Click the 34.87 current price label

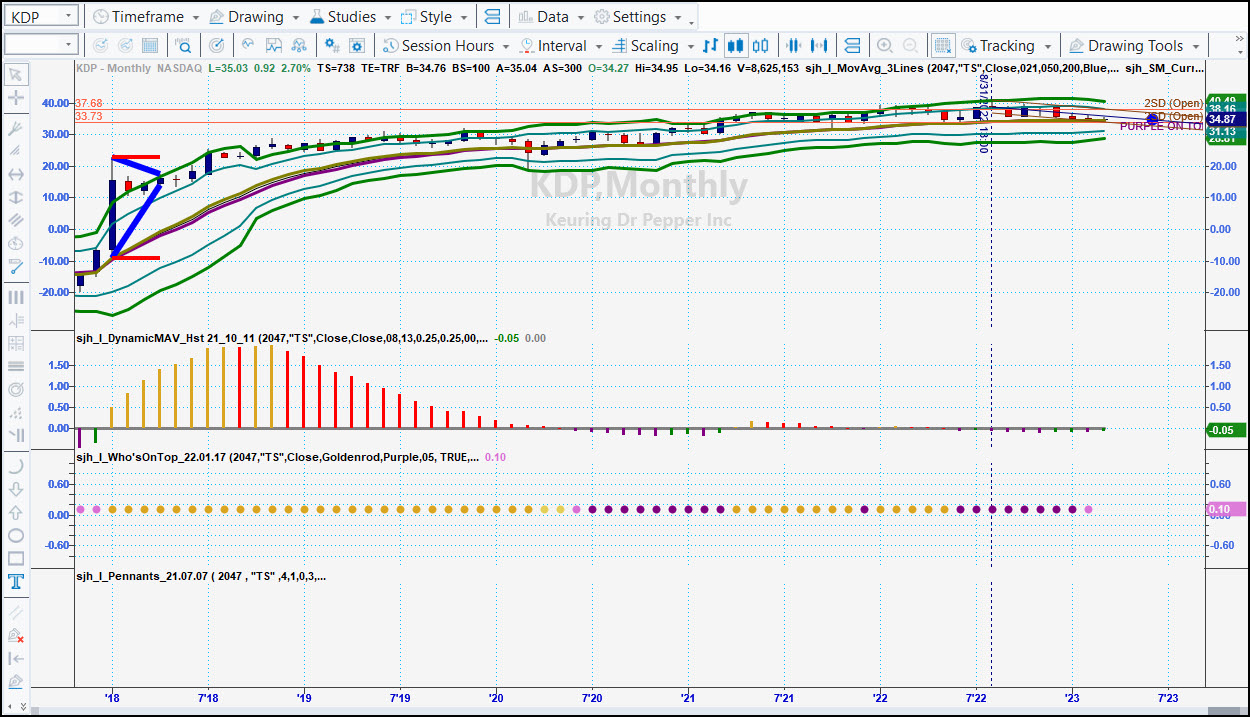(1226, 118)
